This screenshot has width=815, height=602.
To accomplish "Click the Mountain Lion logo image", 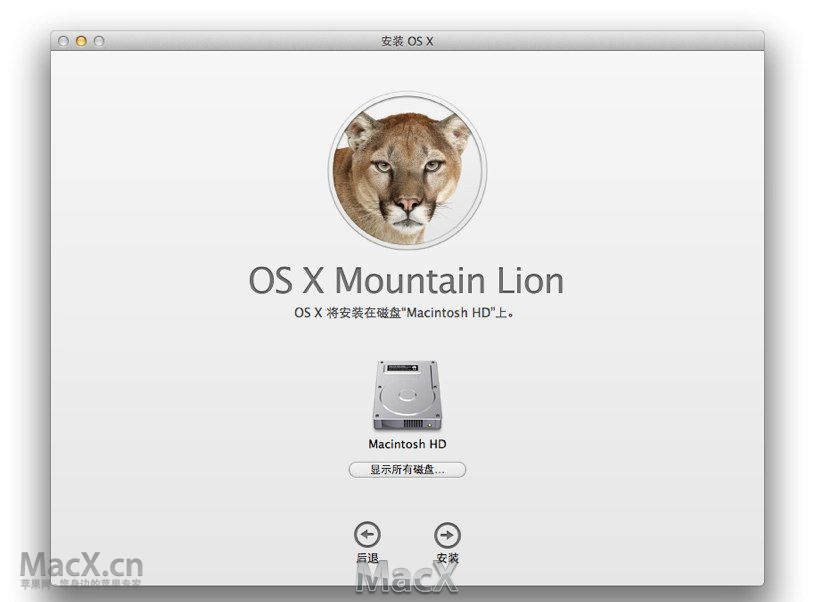I will click(407, 171).
